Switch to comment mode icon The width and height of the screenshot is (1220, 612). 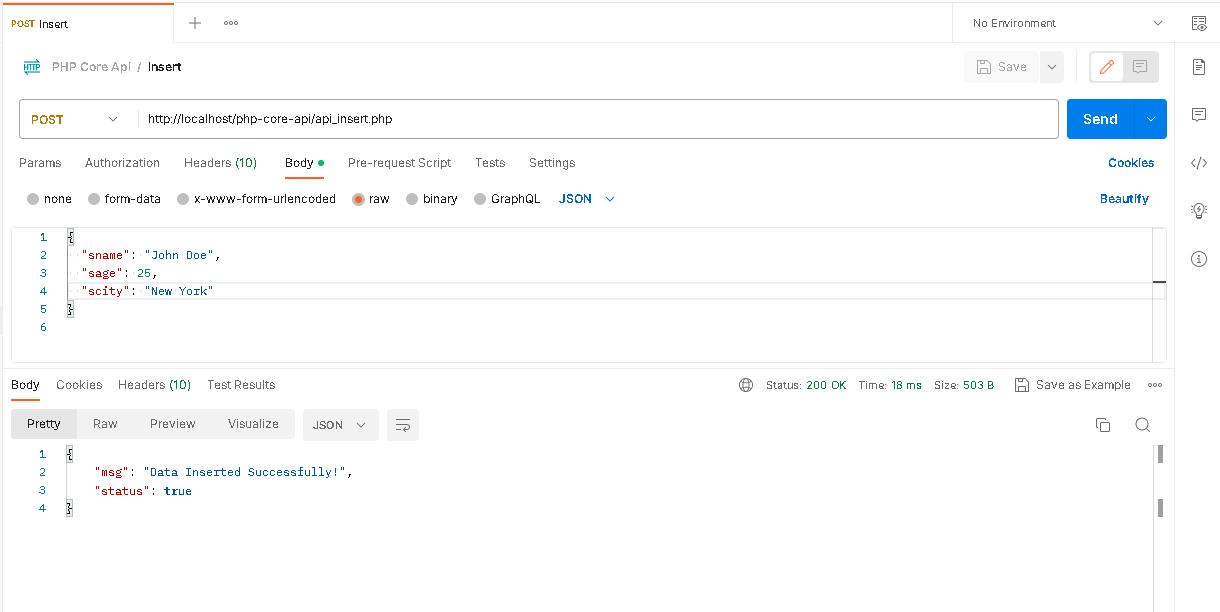[x=1140, y=67]
